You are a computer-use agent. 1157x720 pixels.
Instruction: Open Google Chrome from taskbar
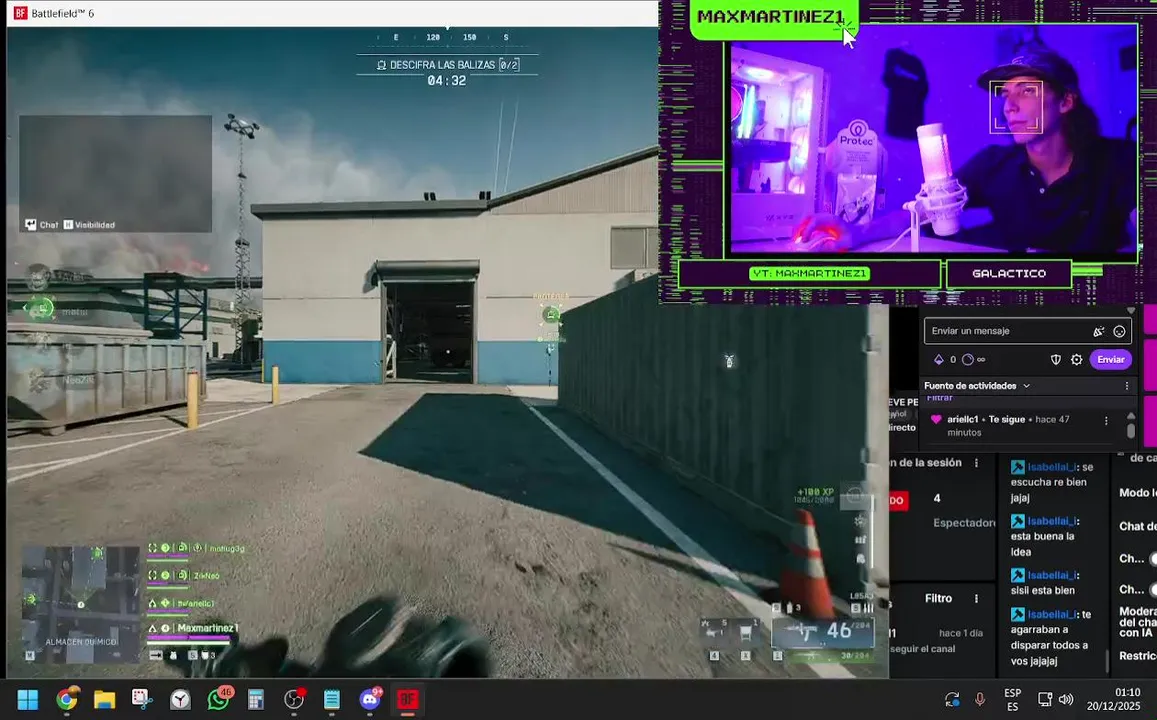(66, 699)
